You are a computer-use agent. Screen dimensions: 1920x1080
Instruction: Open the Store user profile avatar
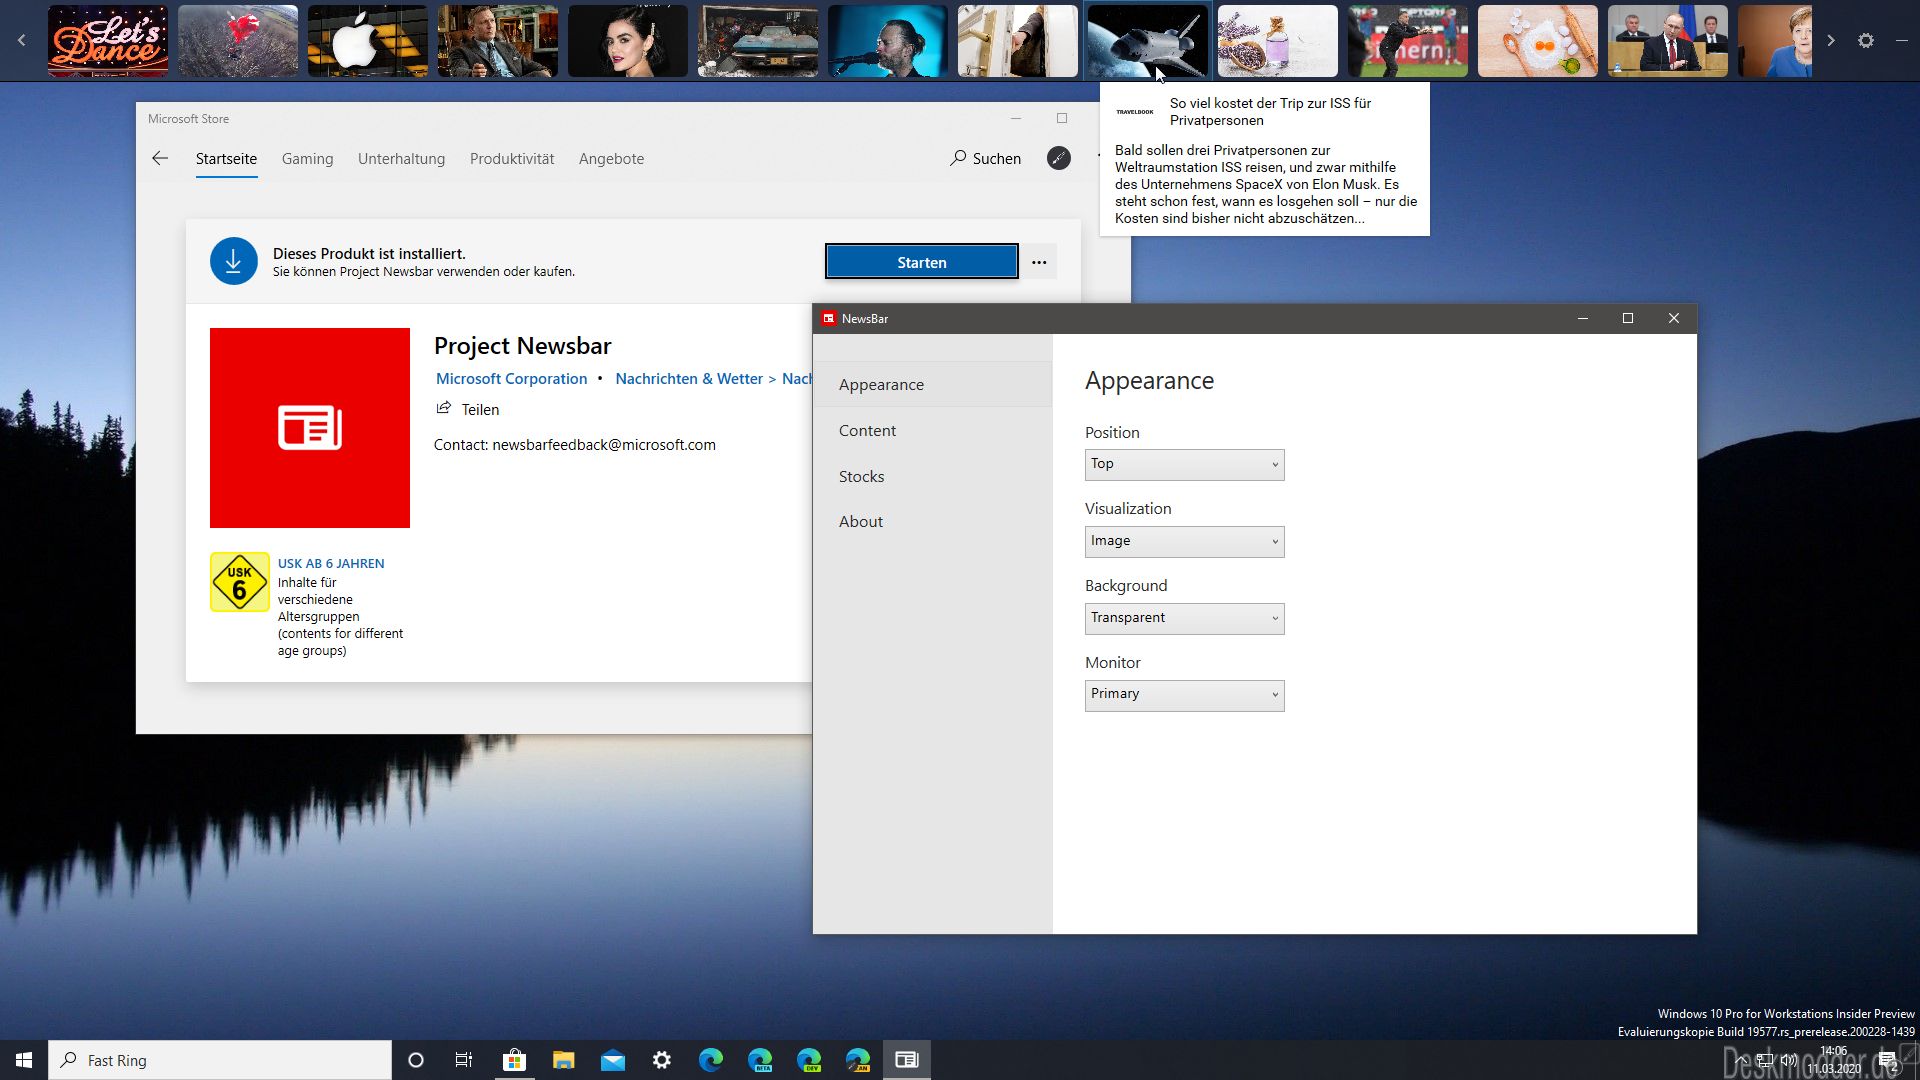tap(1058, 158)
